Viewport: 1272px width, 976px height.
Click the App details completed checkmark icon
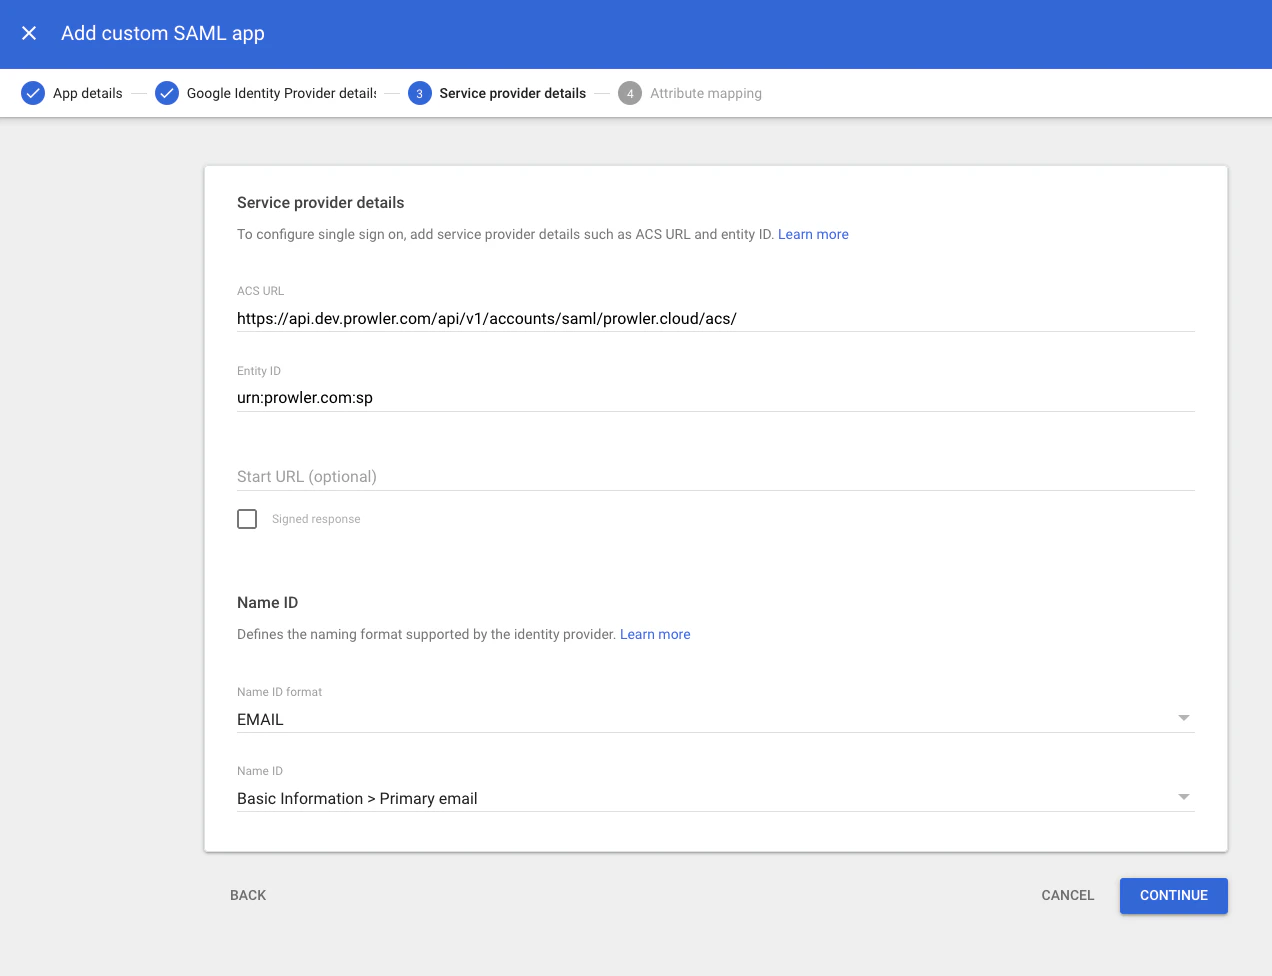[x=33, y=92]
